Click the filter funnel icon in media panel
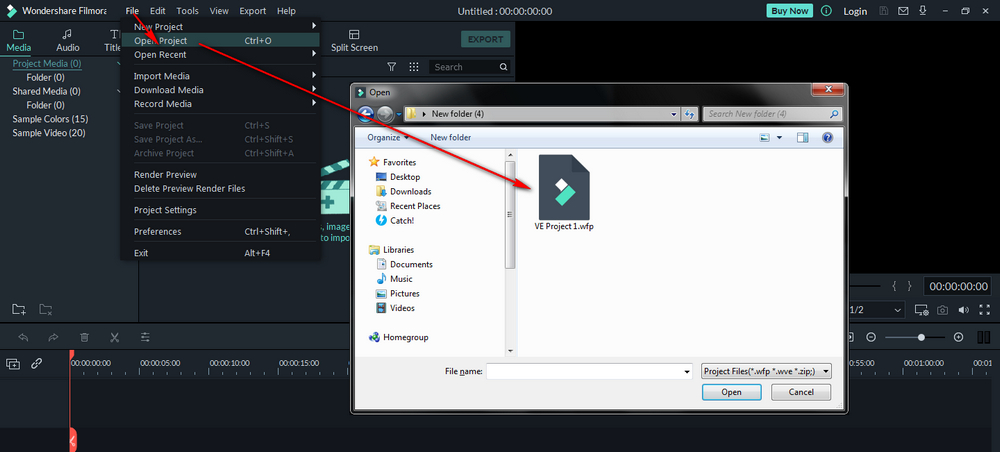Screen dimensions: 1000x452 tap(392, 67)
